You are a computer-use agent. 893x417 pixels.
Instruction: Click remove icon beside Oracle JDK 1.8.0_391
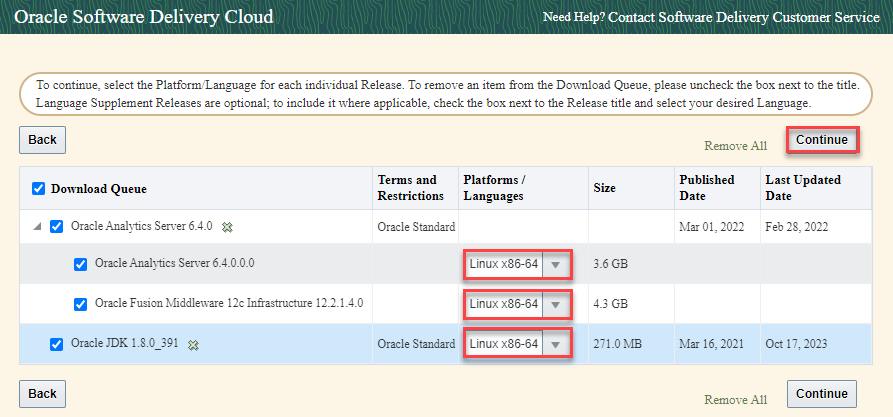click(x=194, y=345)
